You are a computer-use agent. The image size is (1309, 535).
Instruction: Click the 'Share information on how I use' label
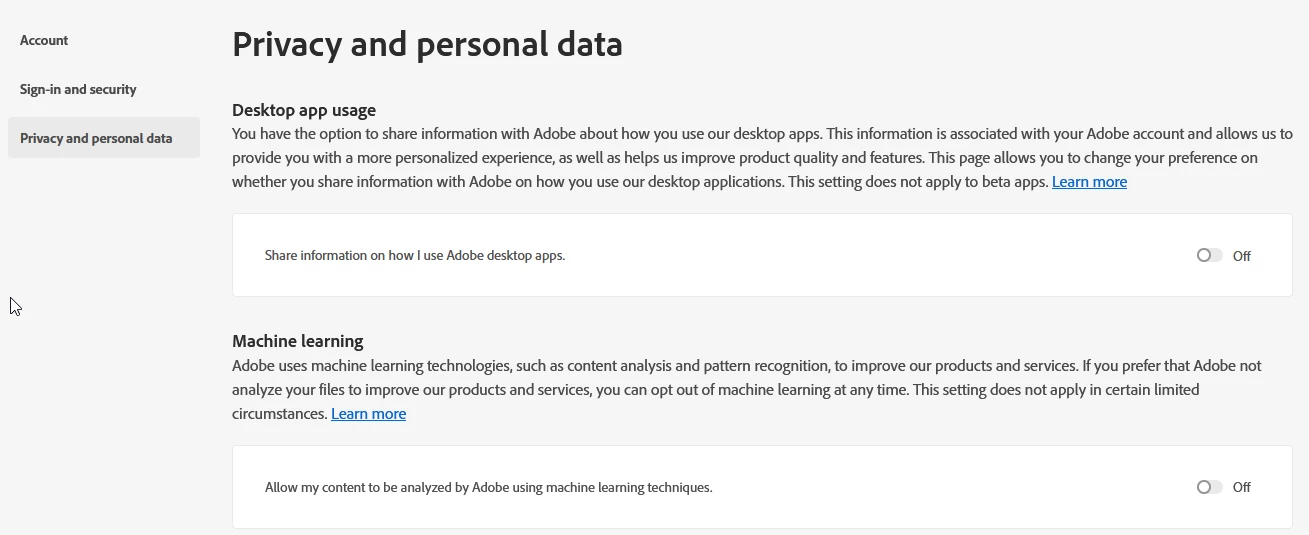[x=414, y=256]
